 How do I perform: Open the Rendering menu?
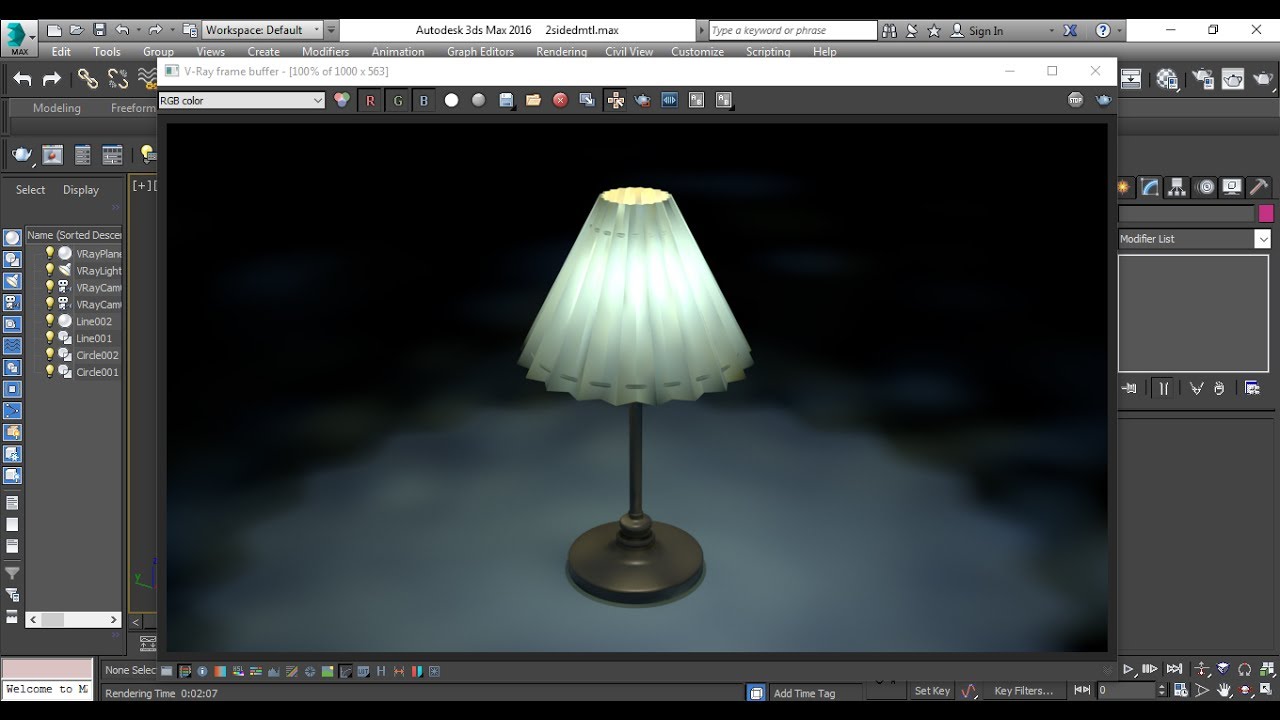560,52
